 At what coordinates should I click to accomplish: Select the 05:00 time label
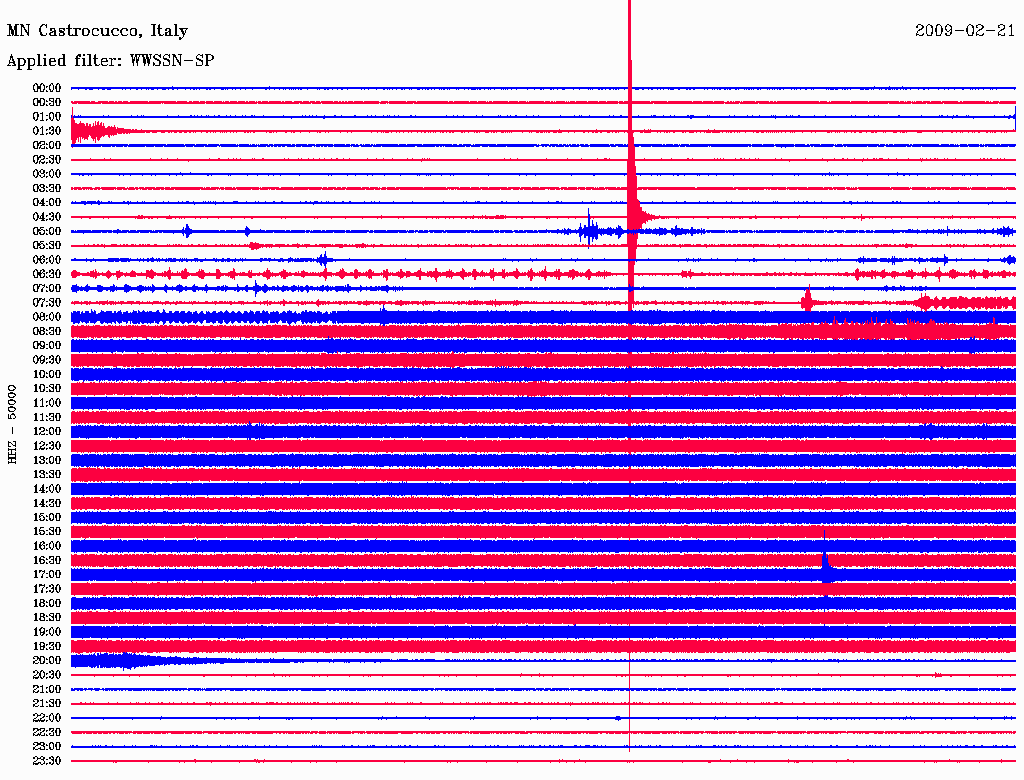pos(47,231)
